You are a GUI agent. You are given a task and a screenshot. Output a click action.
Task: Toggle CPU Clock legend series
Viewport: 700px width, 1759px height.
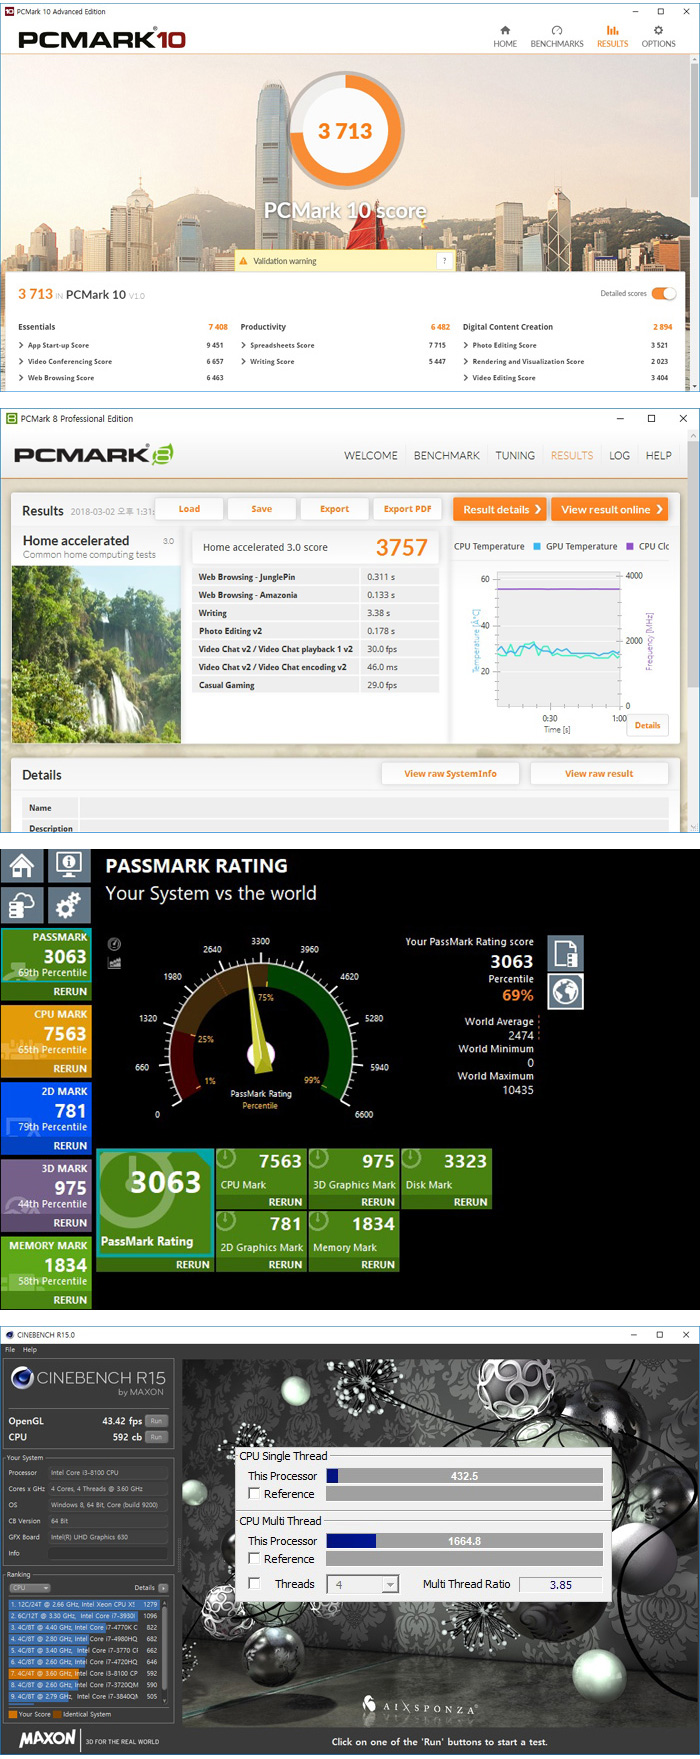point(648,547)
